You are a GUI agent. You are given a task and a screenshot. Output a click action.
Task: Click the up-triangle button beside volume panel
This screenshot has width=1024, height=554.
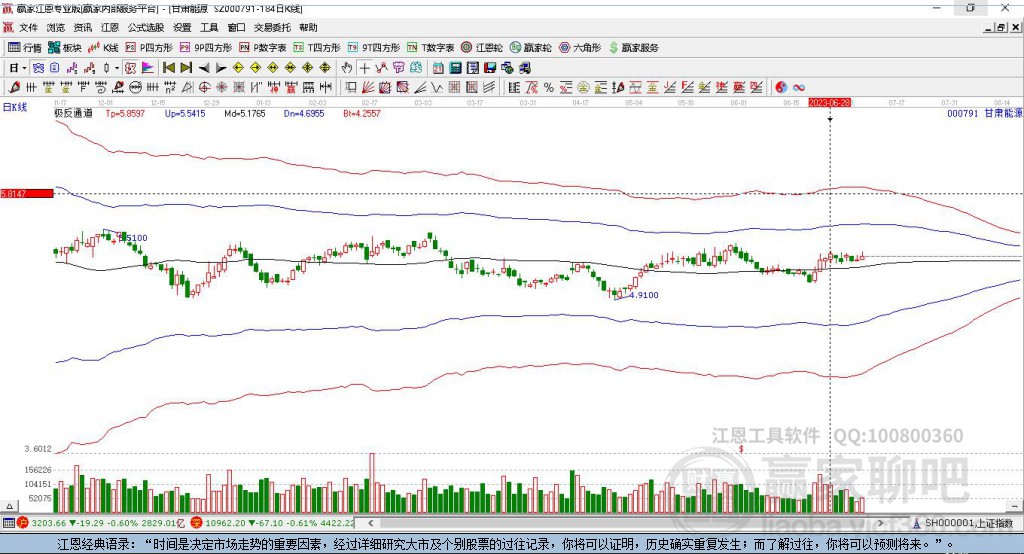click(9, 506)
